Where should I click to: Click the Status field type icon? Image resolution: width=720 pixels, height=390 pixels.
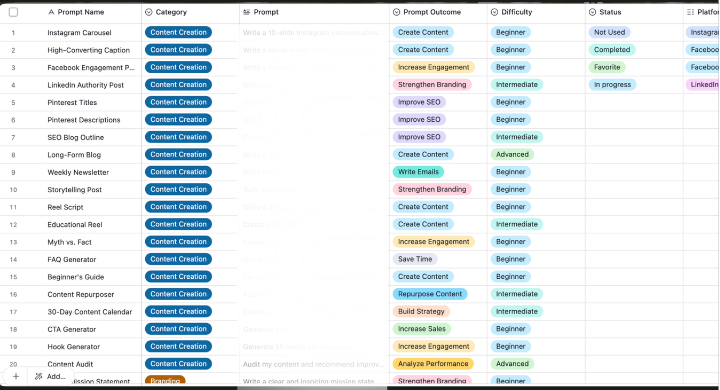click(x=592, y=12)
